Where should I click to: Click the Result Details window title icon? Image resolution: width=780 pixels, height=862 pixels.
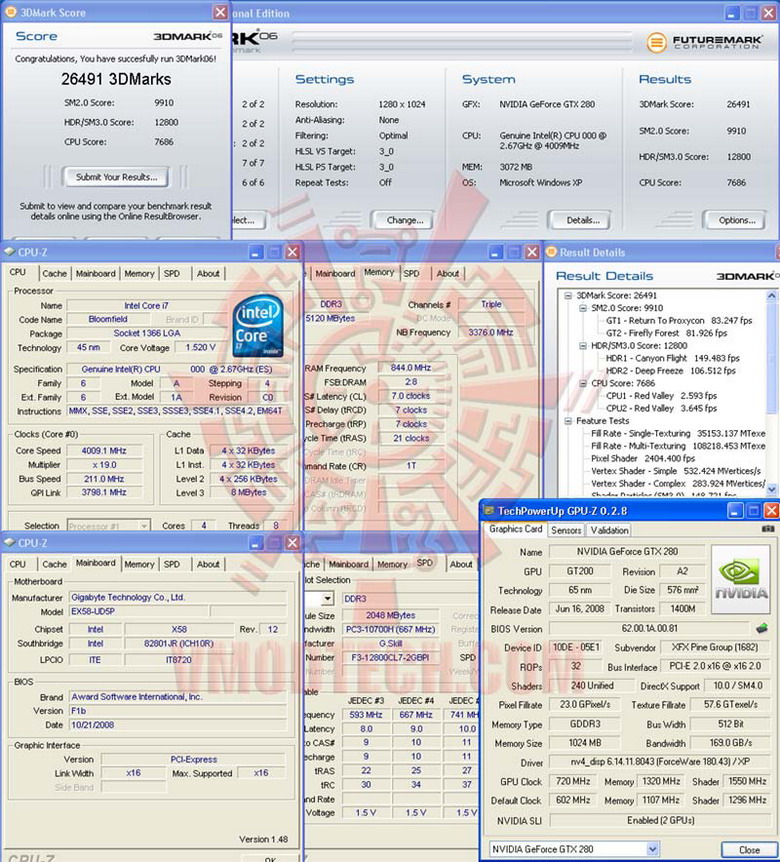tap(551, 252)
